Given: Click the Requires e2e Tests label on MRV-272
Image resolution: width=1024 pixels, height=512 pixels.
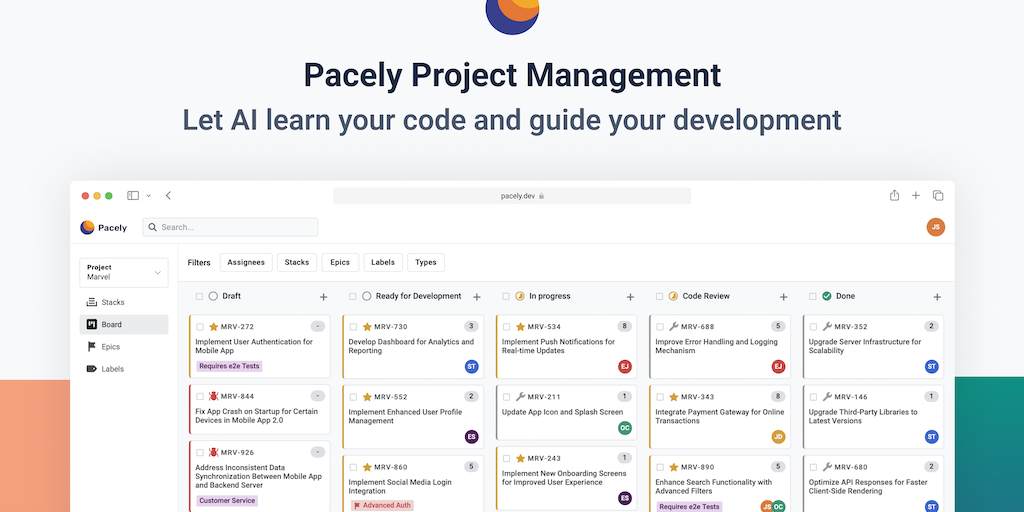Looking at the screenshot, I should click(228, 366).
